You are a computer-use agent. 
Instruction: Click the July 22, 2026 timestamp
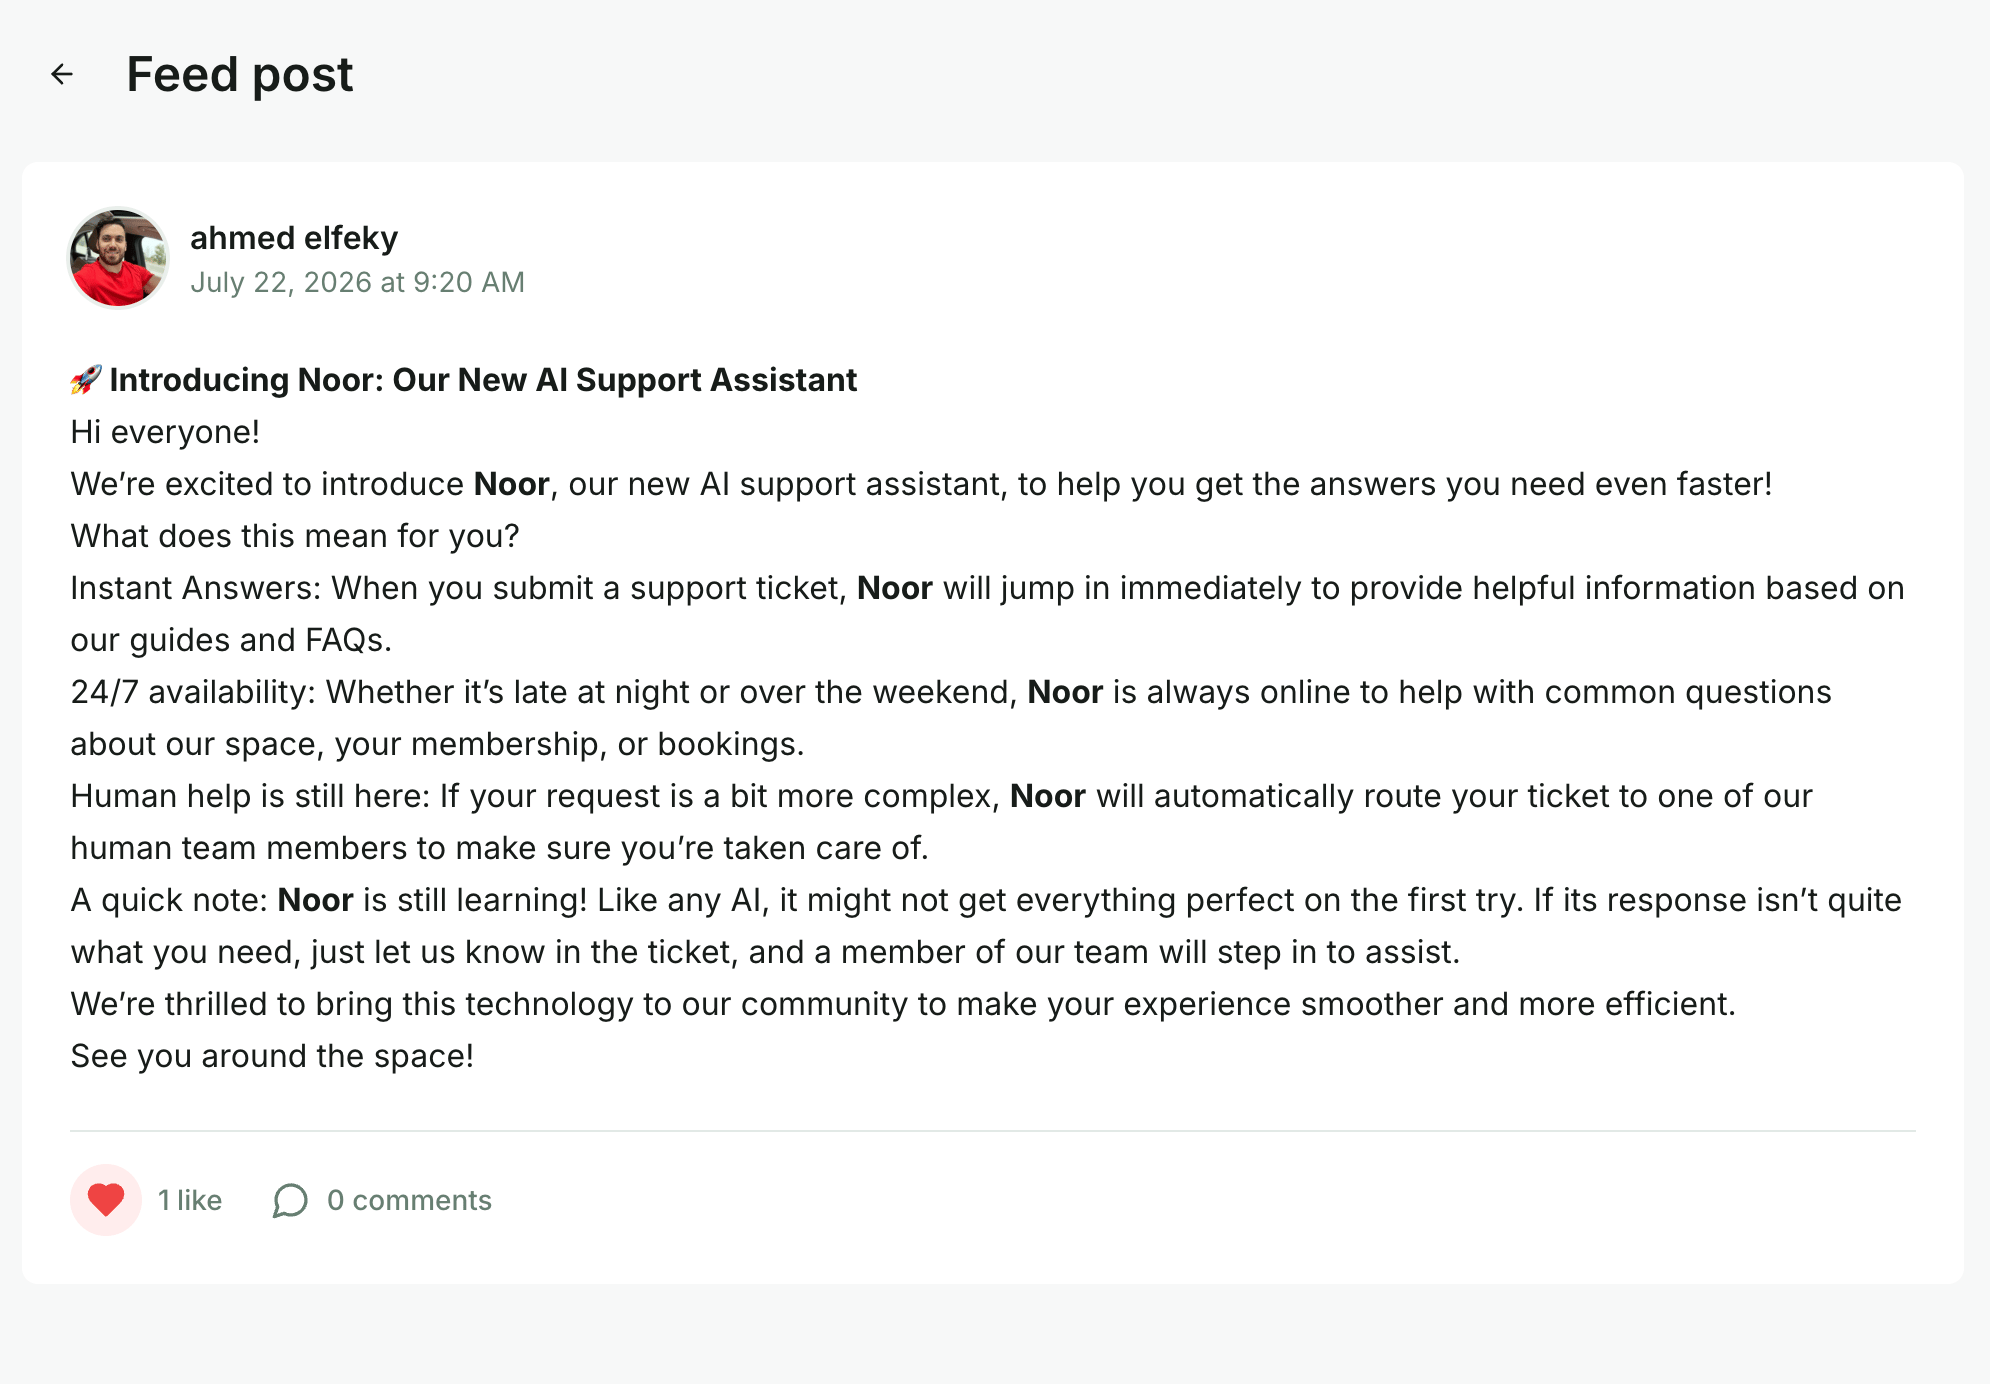[x=357, y=282]
